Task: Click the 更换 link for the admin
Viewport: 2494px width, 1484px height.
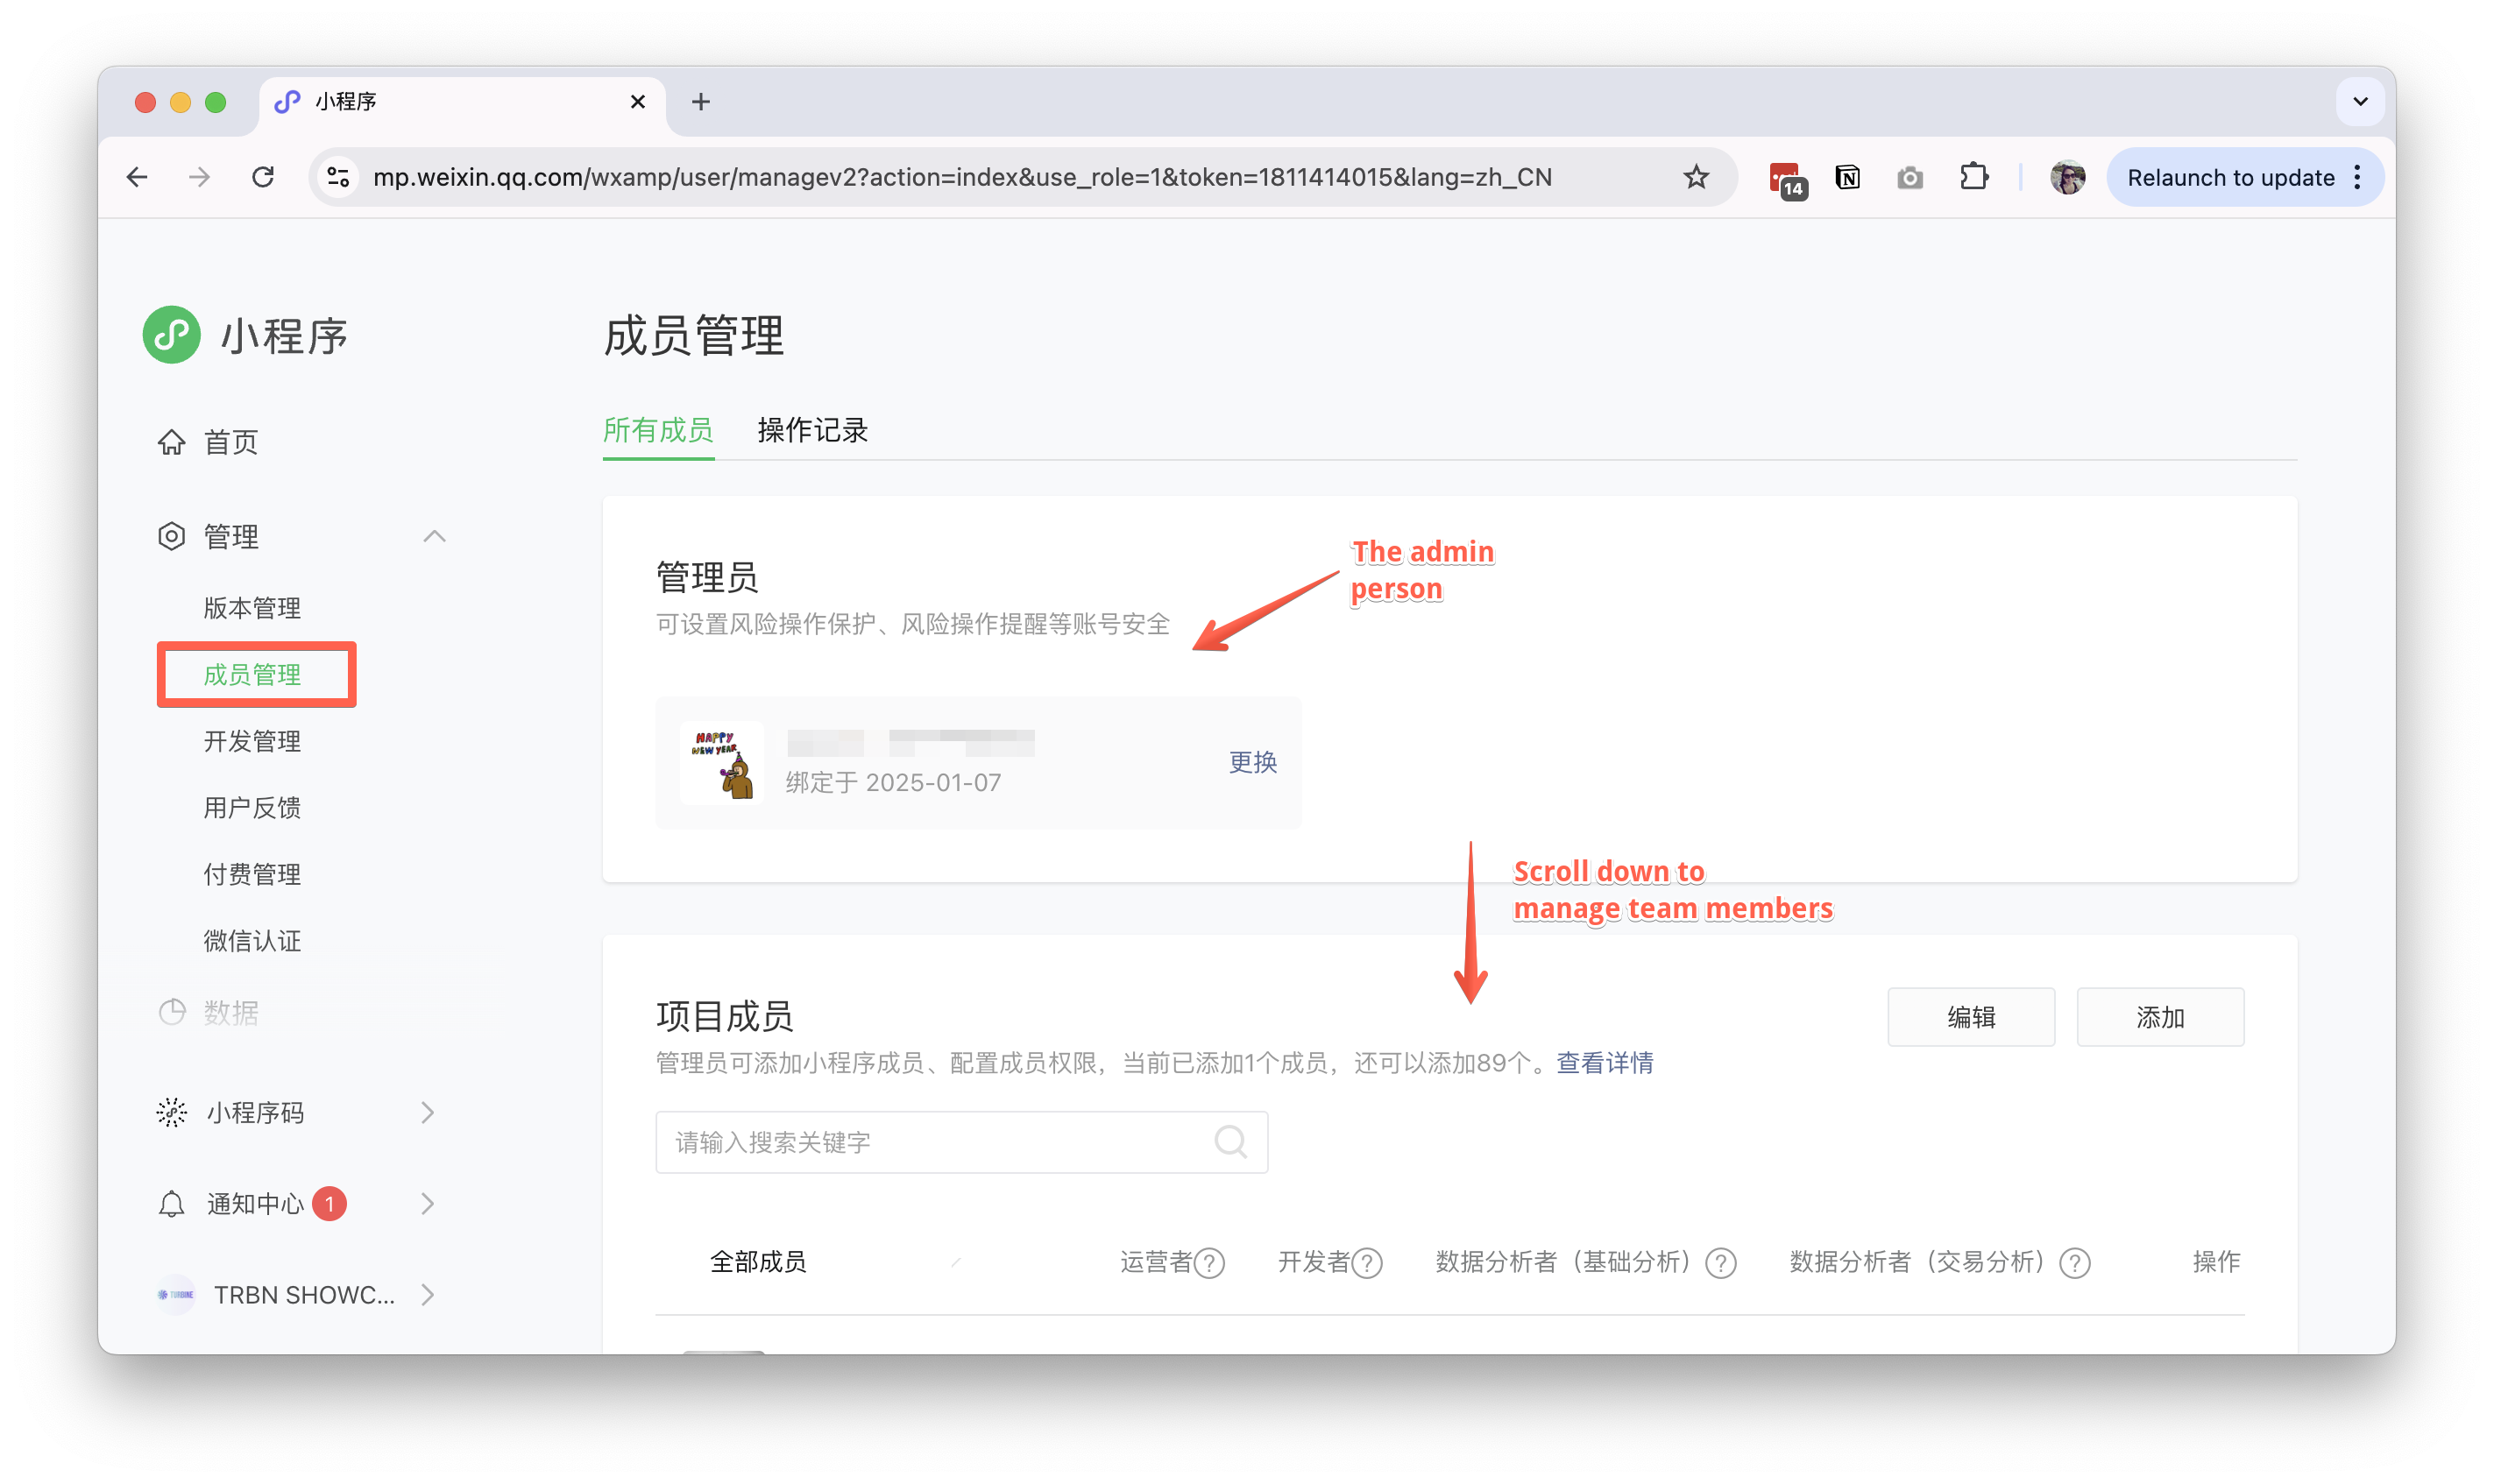Action: point(1252,762)
